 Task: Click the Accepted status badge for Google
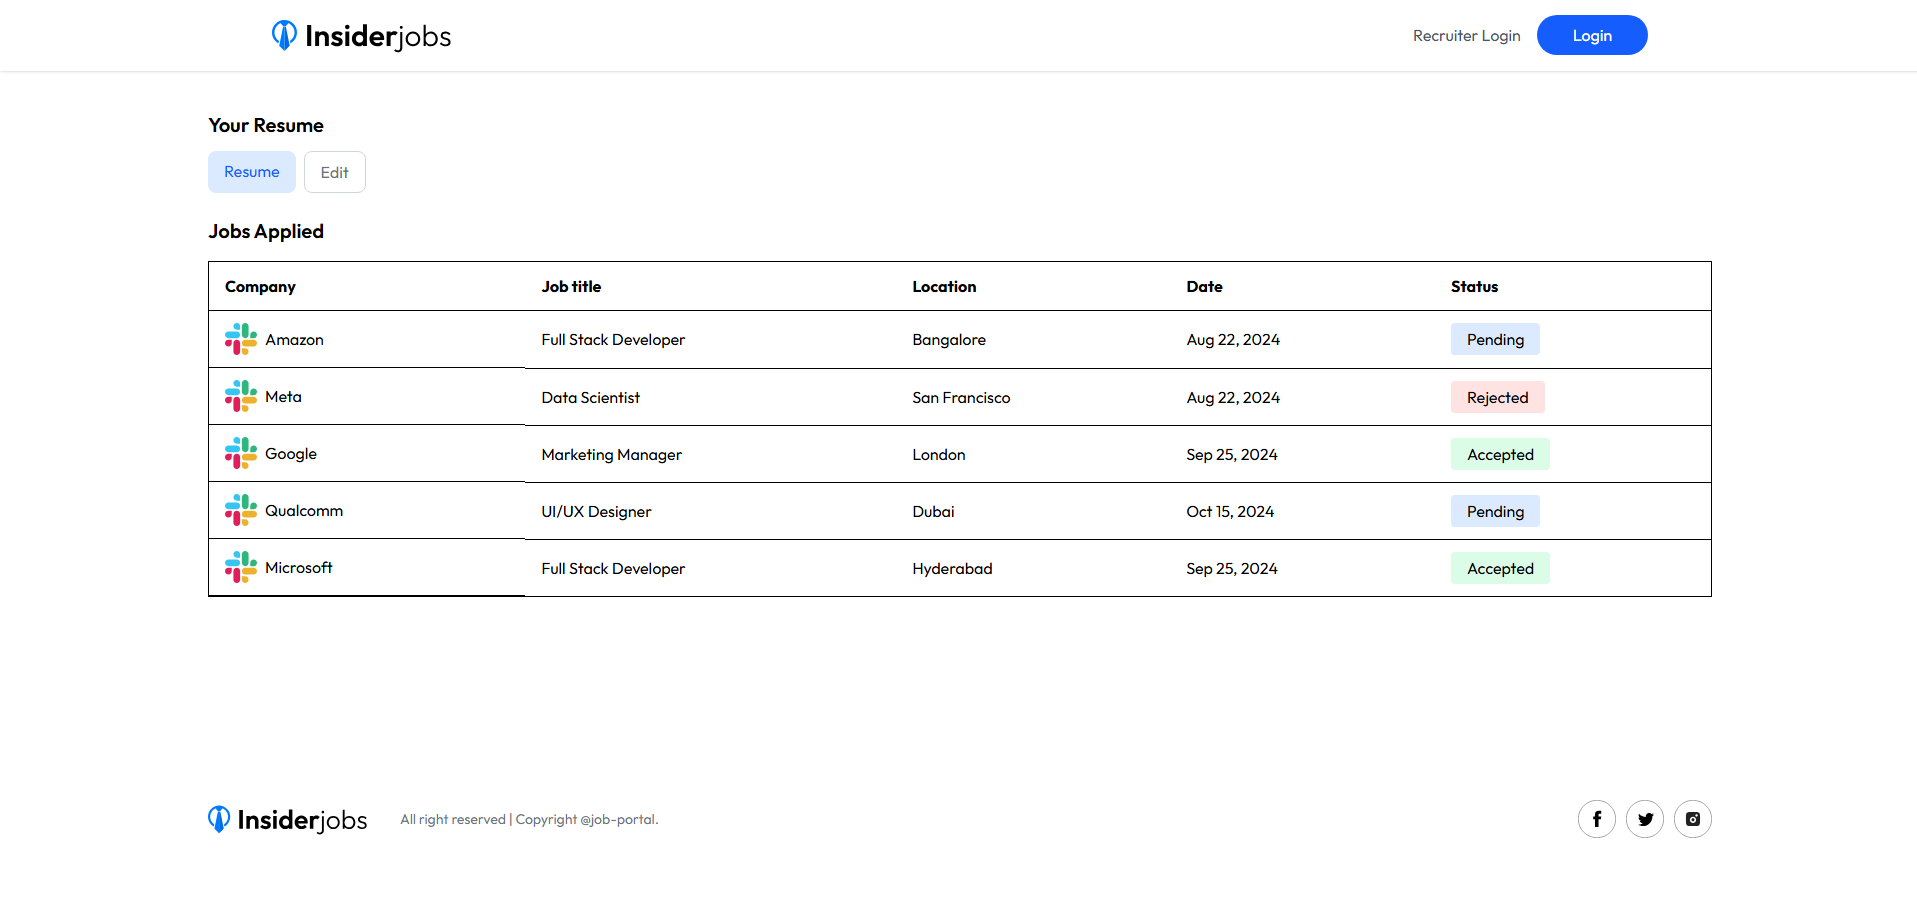[x=1500, y=454]
